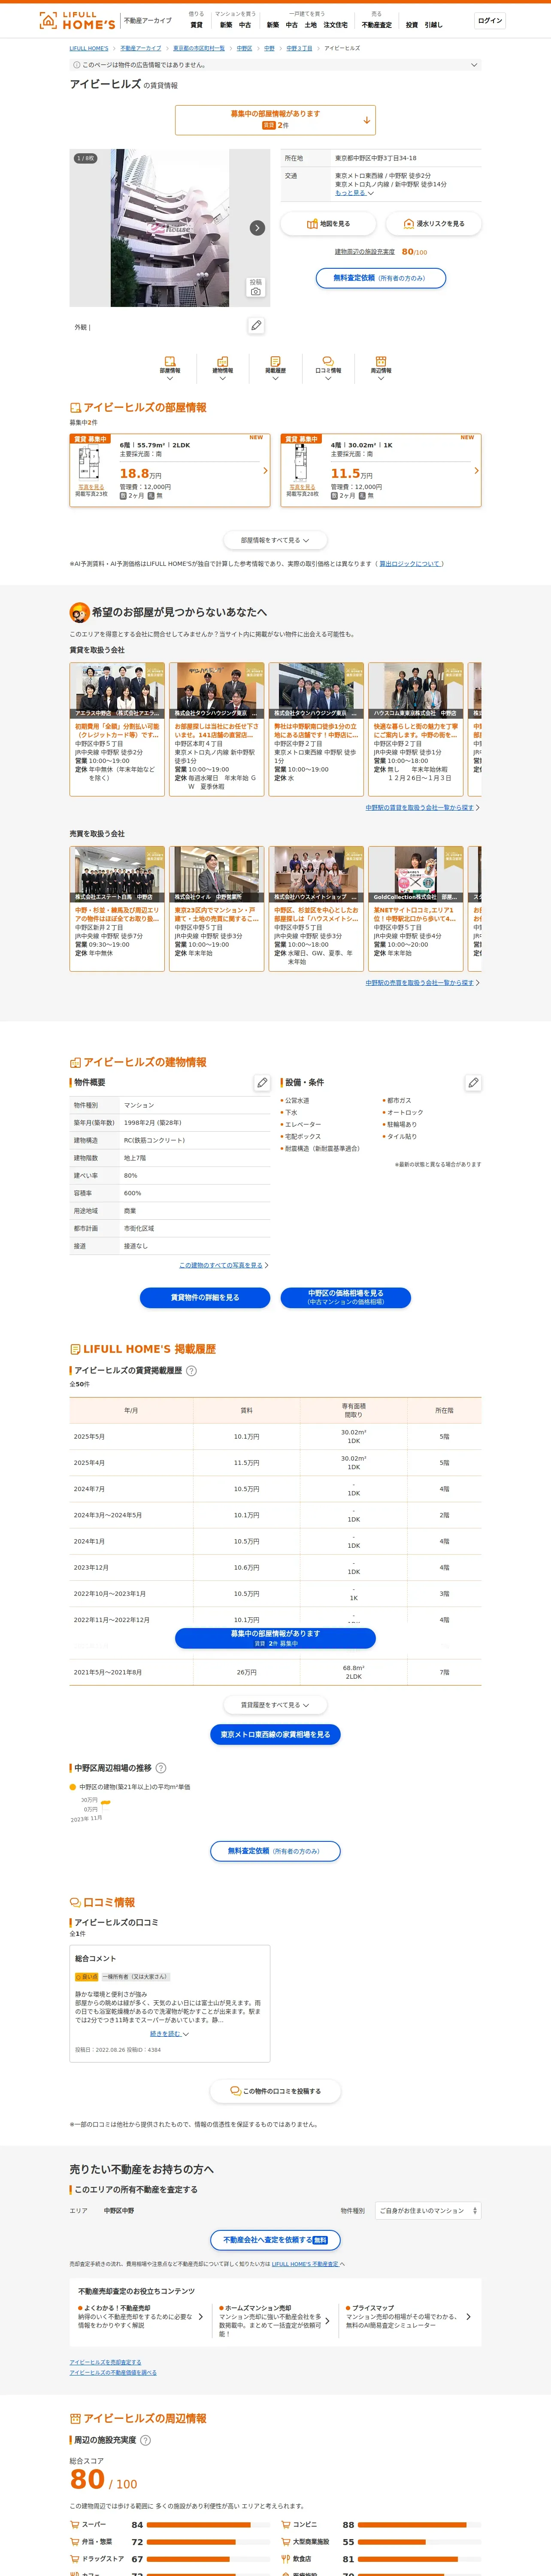This screenshot has height=2576, width=551.
Task: Click down-arrow on 募集中の部屋情報があります banner
Action: click(367, 120)
